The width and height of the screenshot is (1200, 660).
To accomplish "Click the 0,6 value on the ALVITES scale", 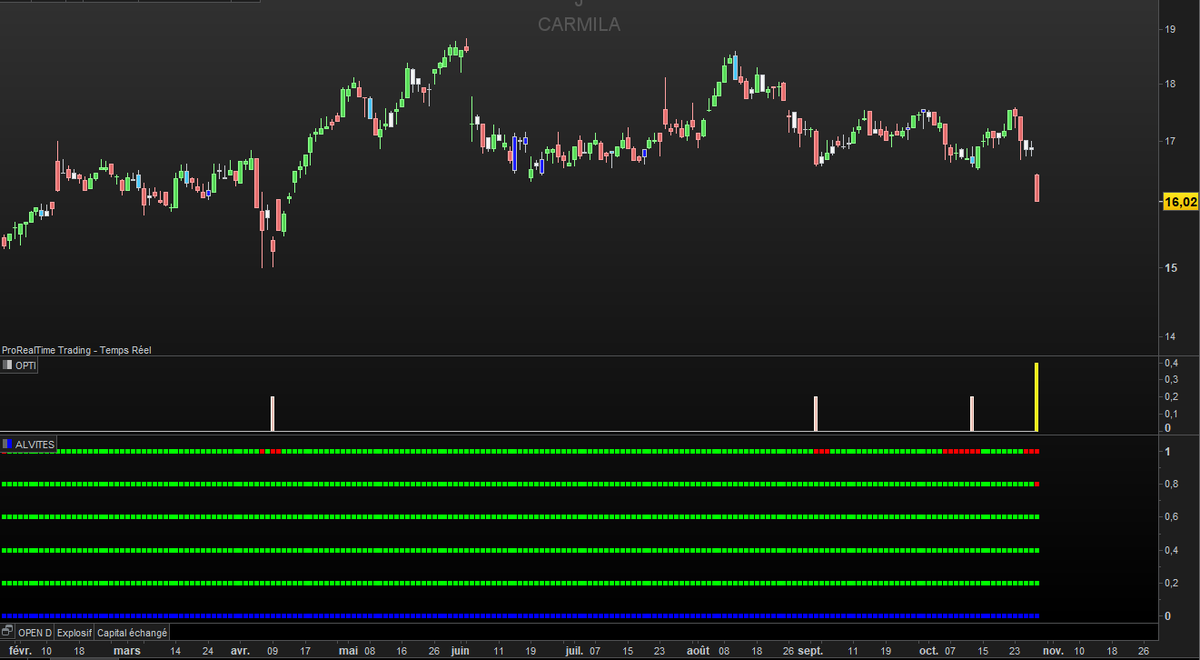I will point(1171,518).
